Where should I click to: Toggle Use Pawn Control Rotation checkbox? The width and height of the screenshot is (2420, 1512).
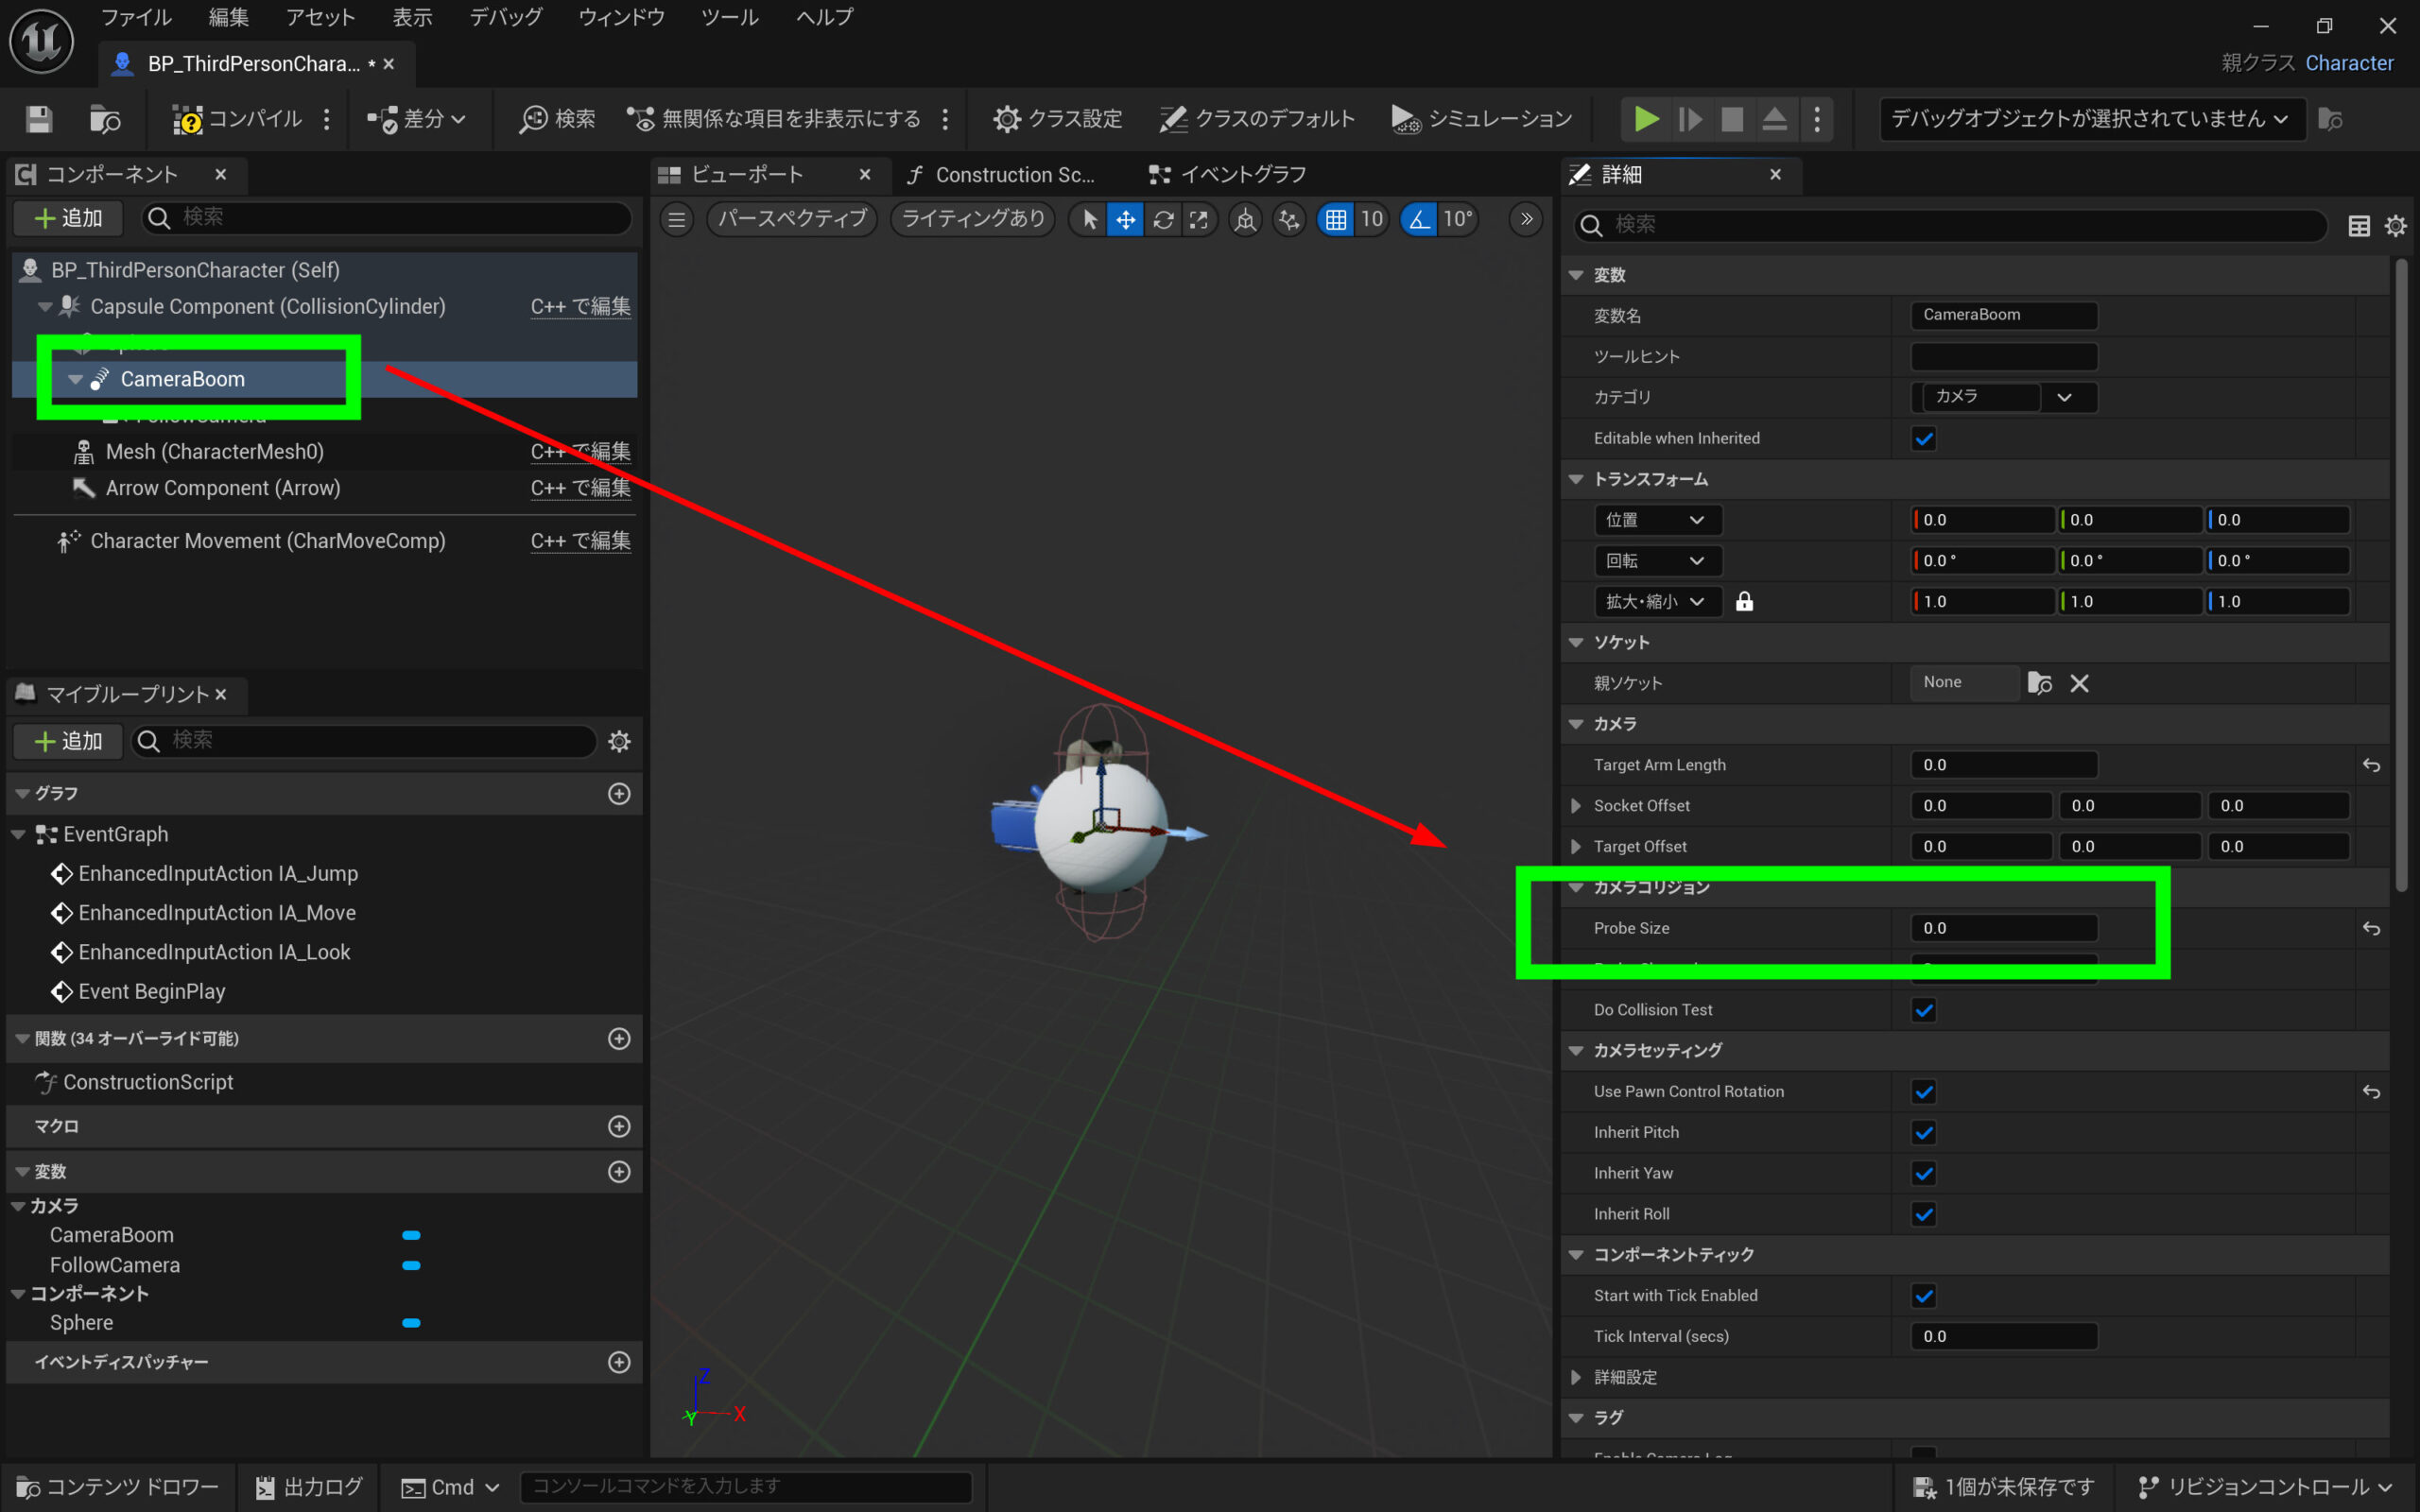[x=1923, y=1091]
